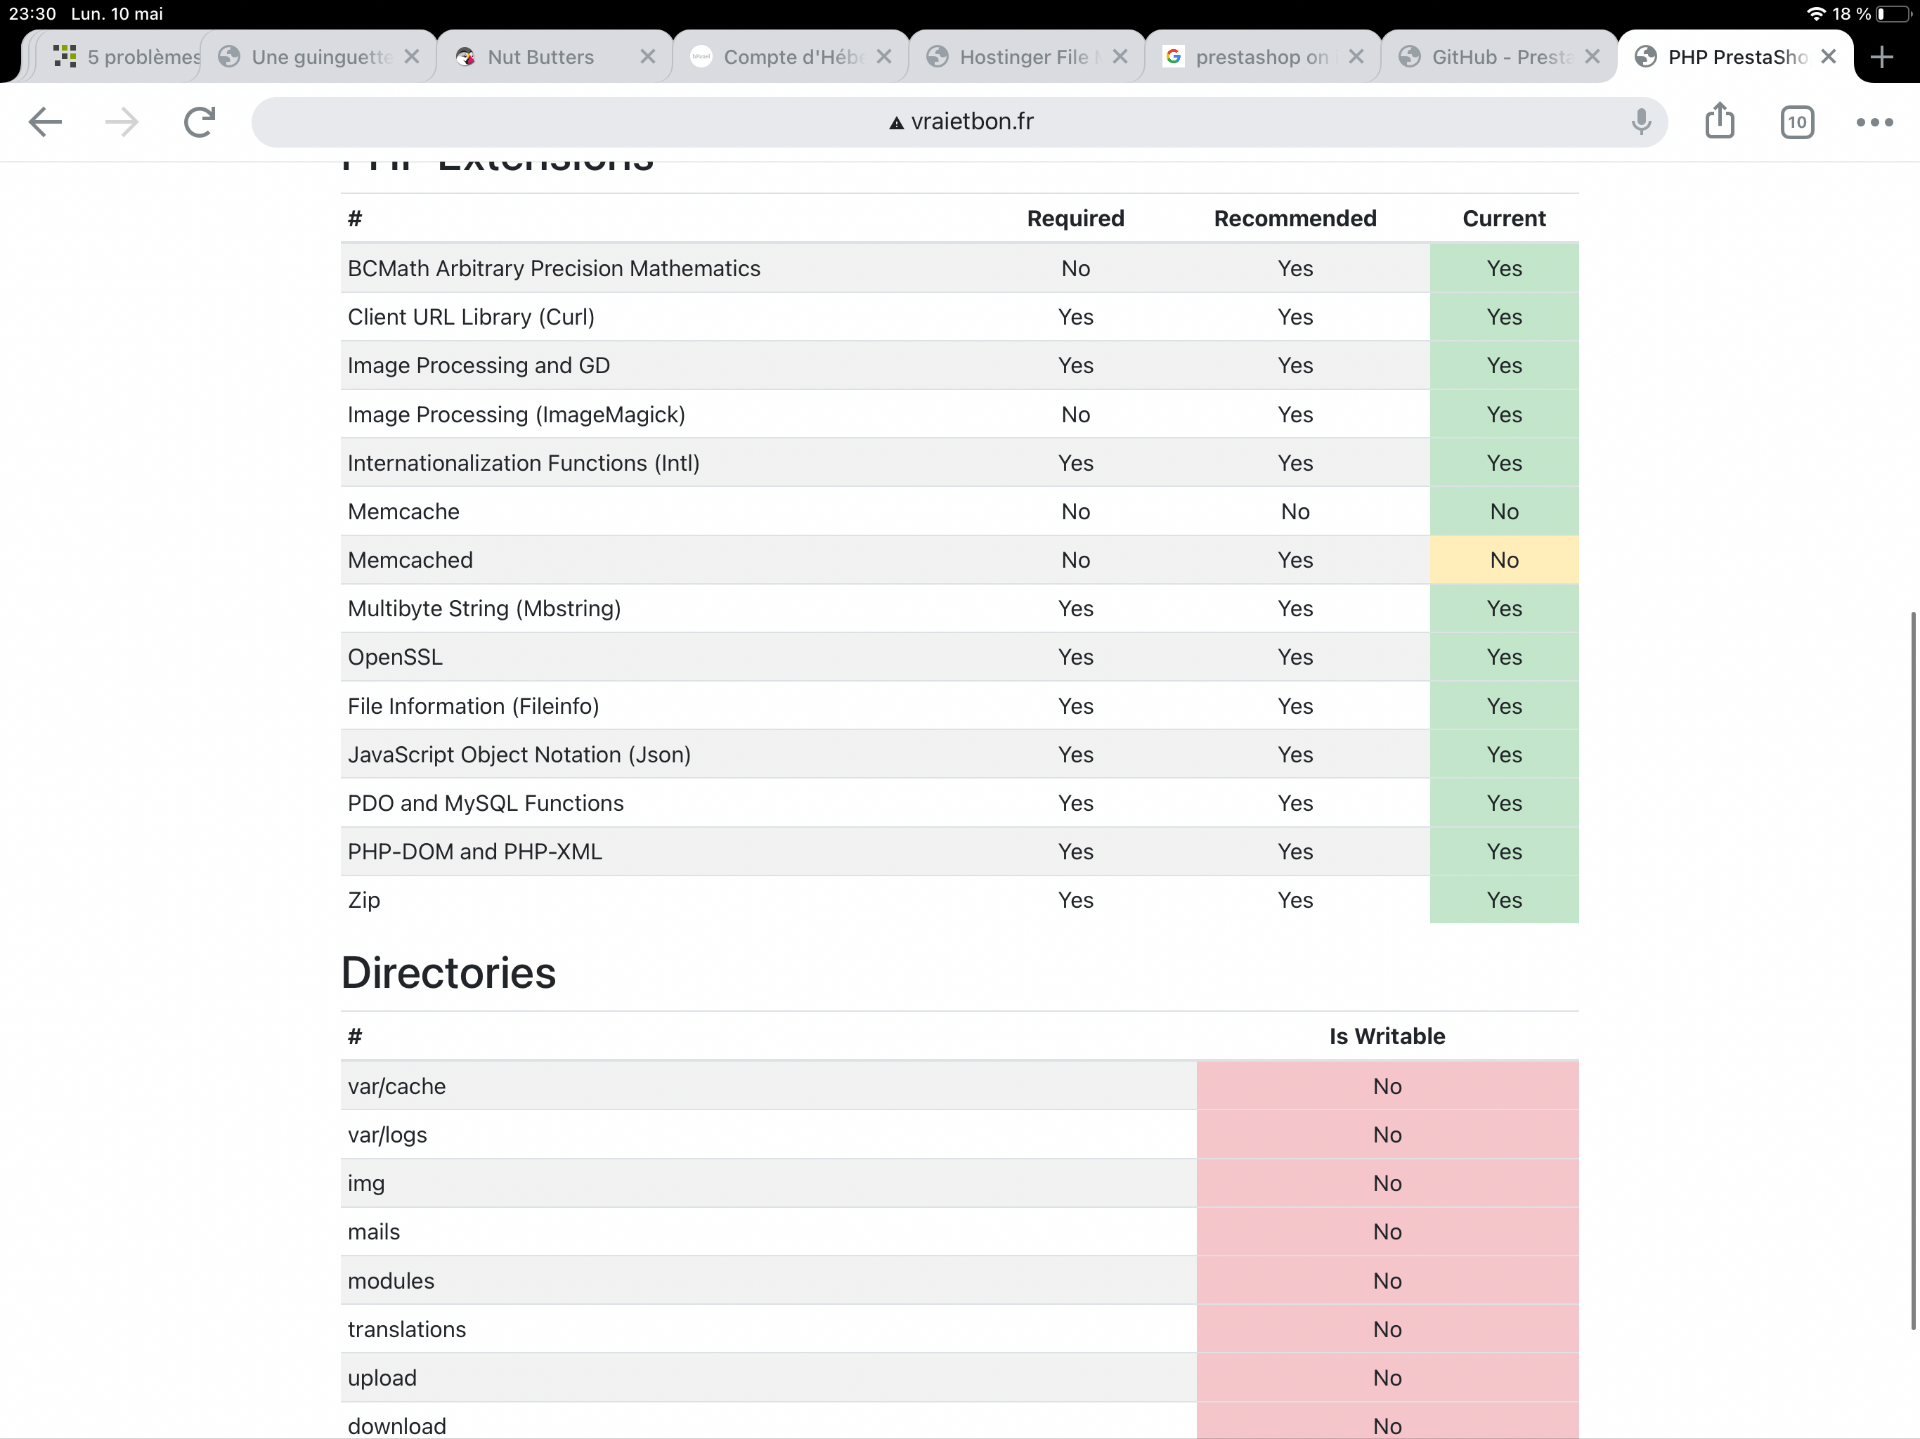Click the Recommended column header

click(x=1295, y=218)
